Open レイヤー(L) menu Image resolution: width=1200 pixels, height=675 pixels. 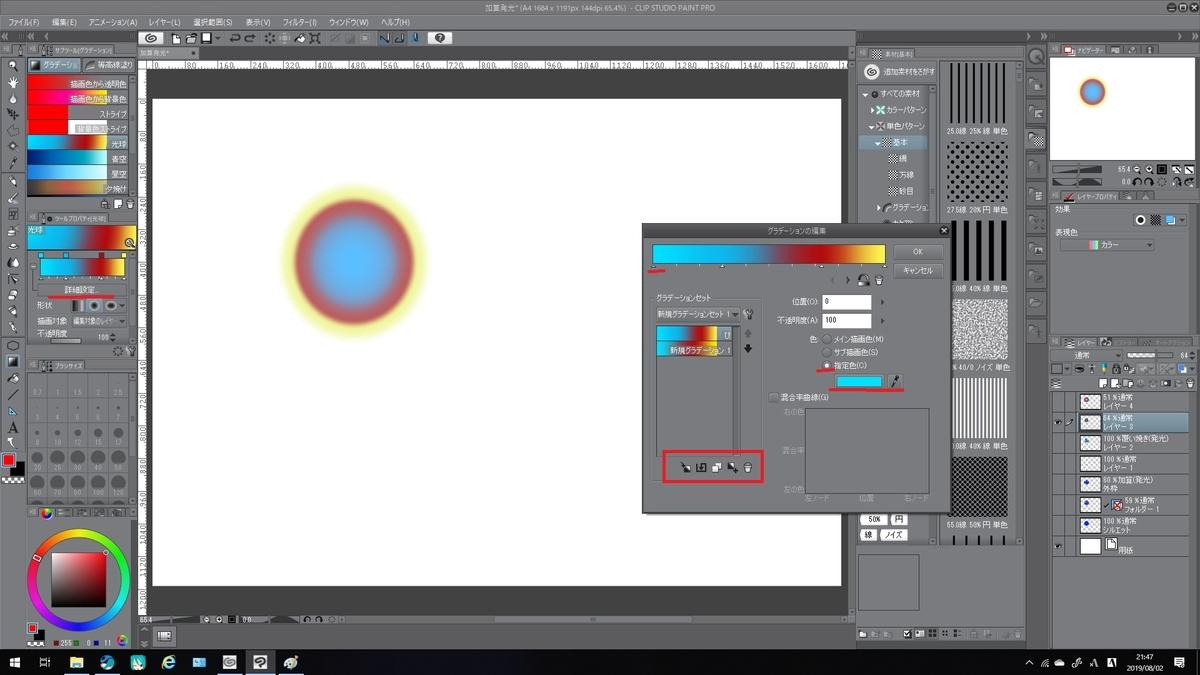(163, 21)
